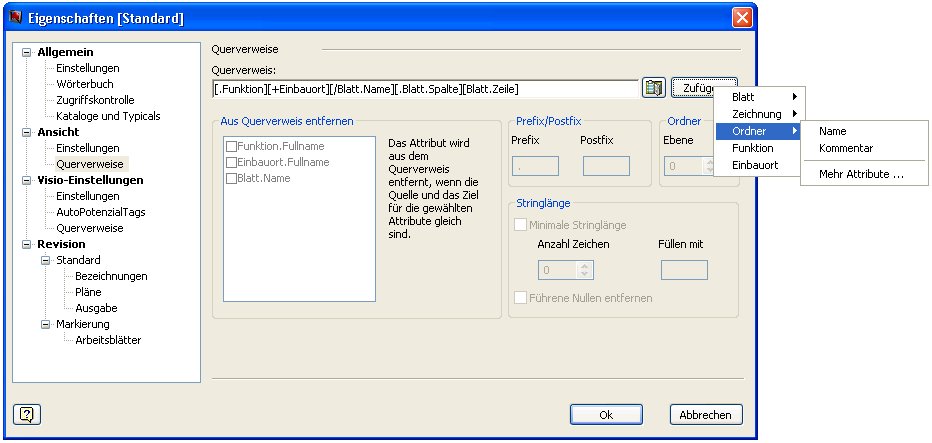932x443 pixels.
Task: Collapse the Markierung tree branch
Action: click(46, 324)
